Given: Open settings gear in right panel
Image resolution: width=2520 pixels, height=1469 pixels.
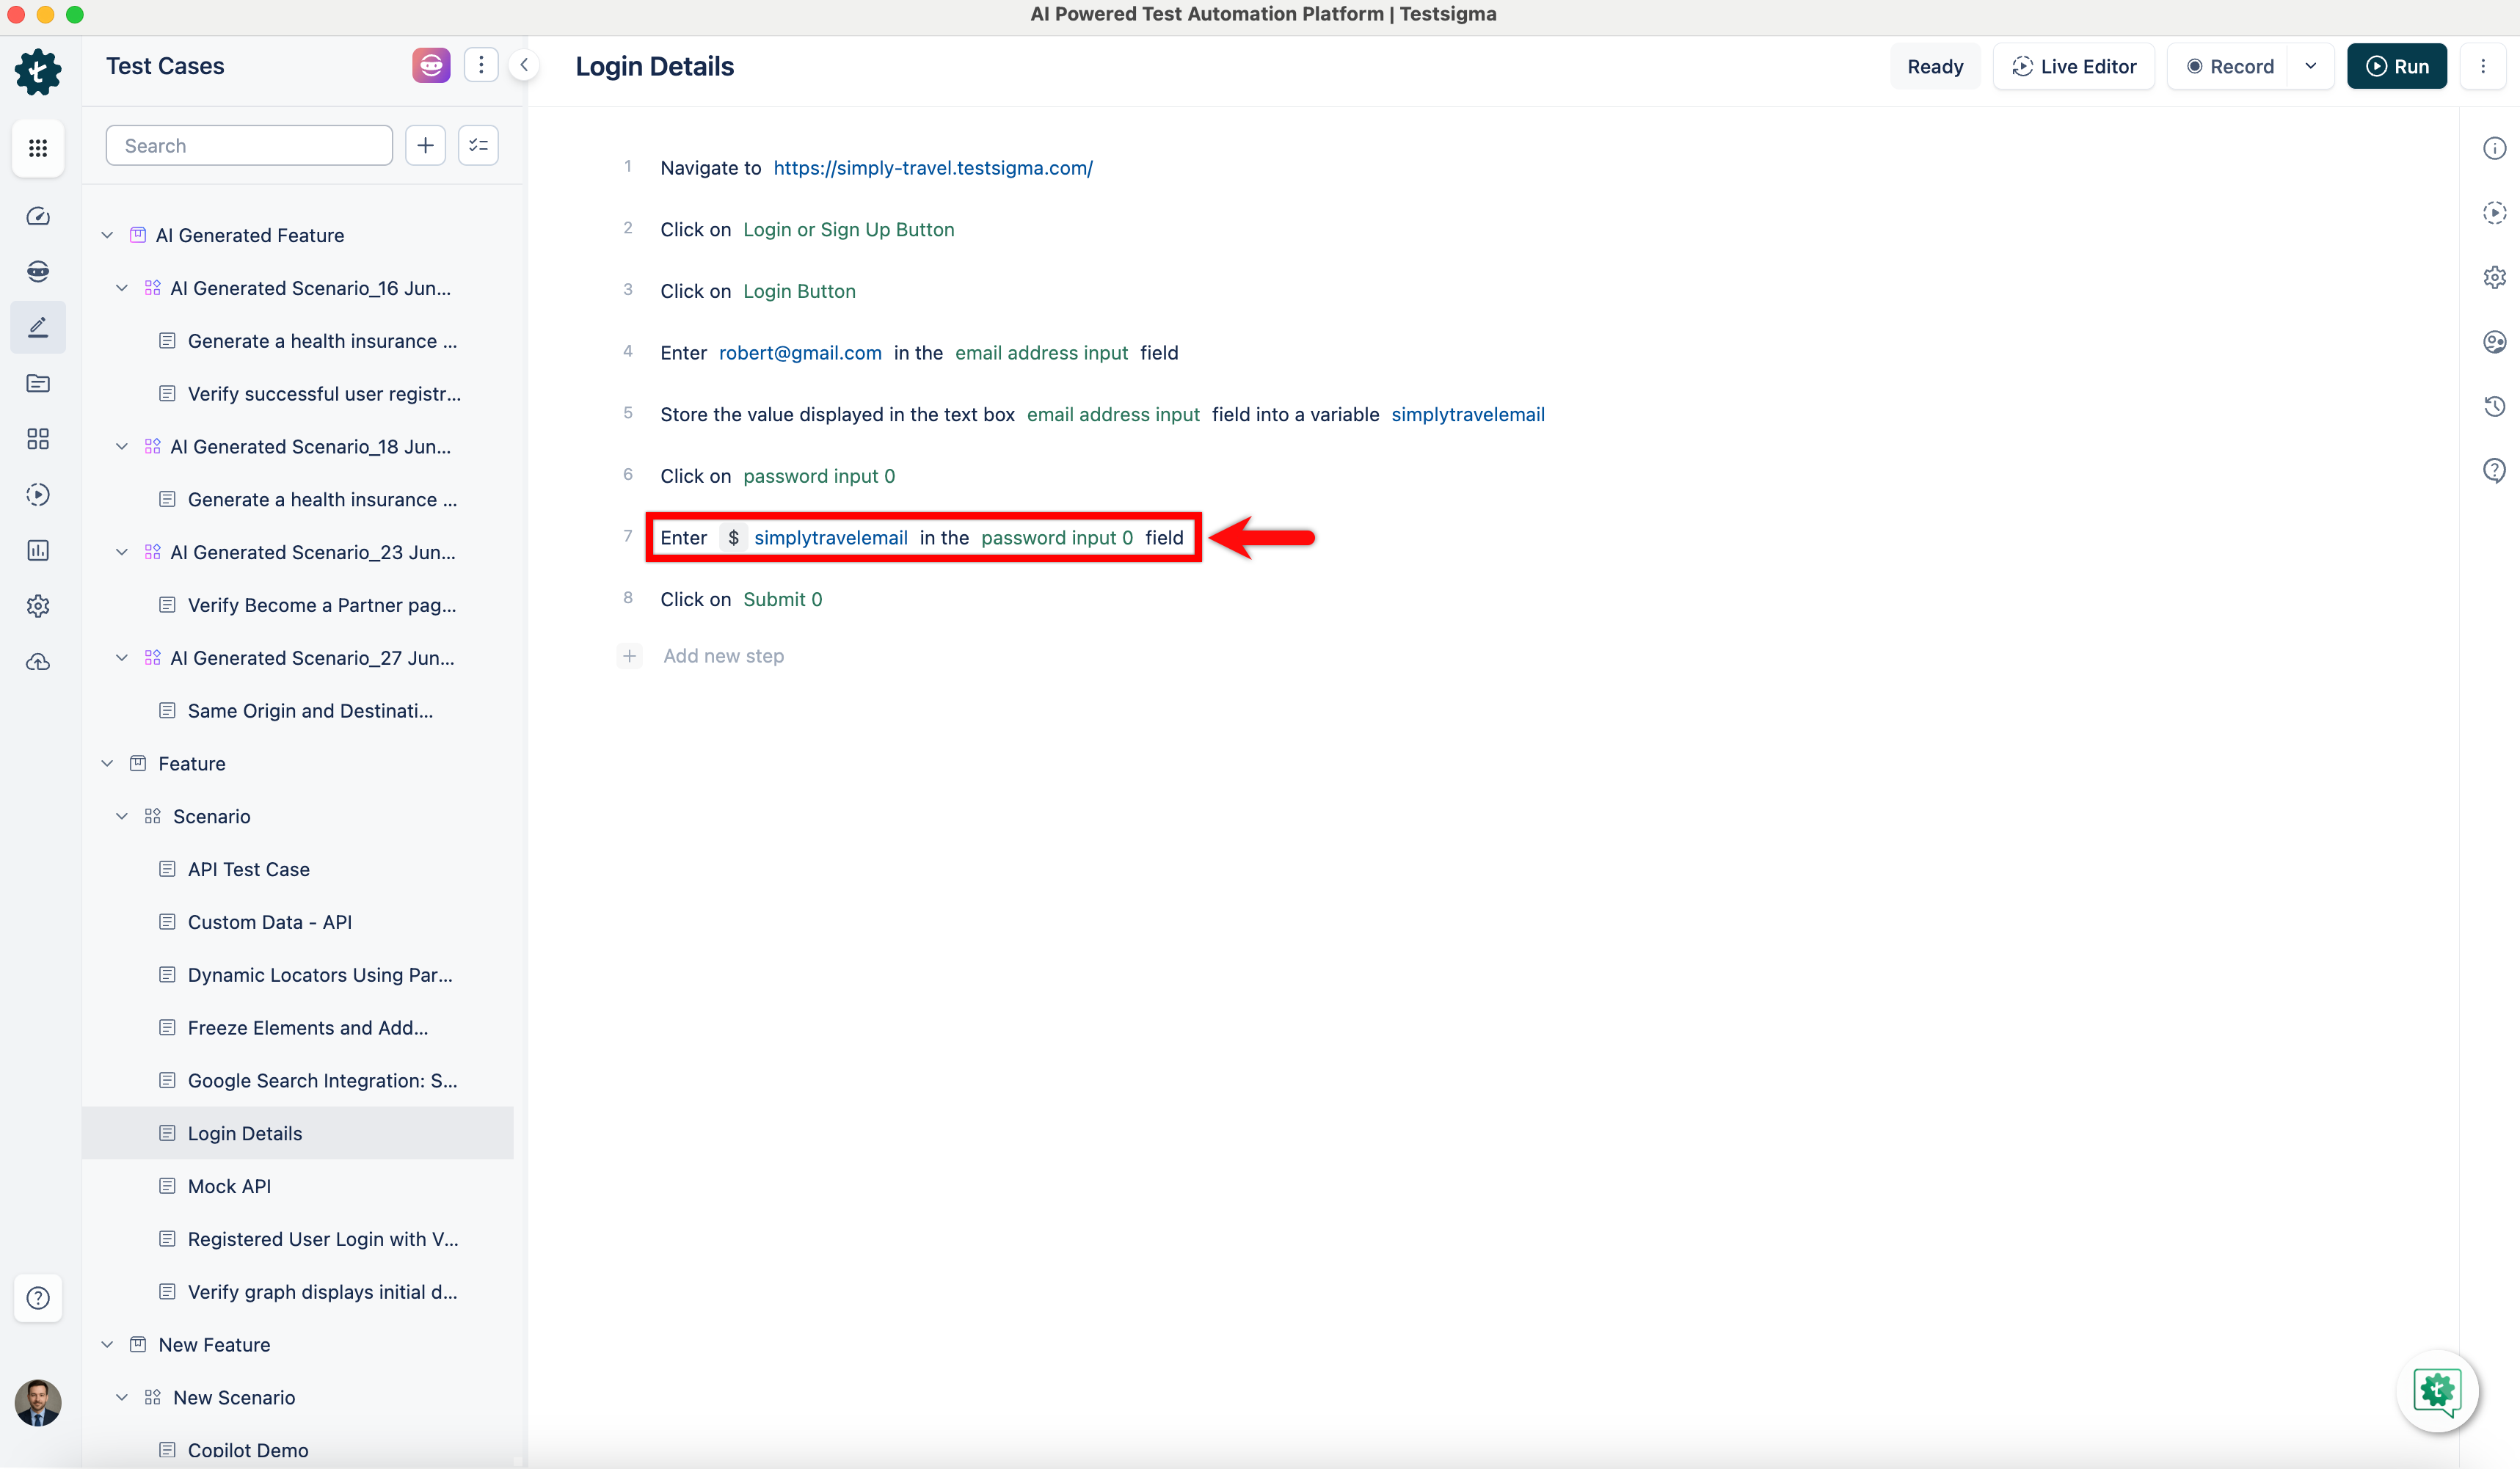Looking at the screenshot, I should pos(2495,277).
